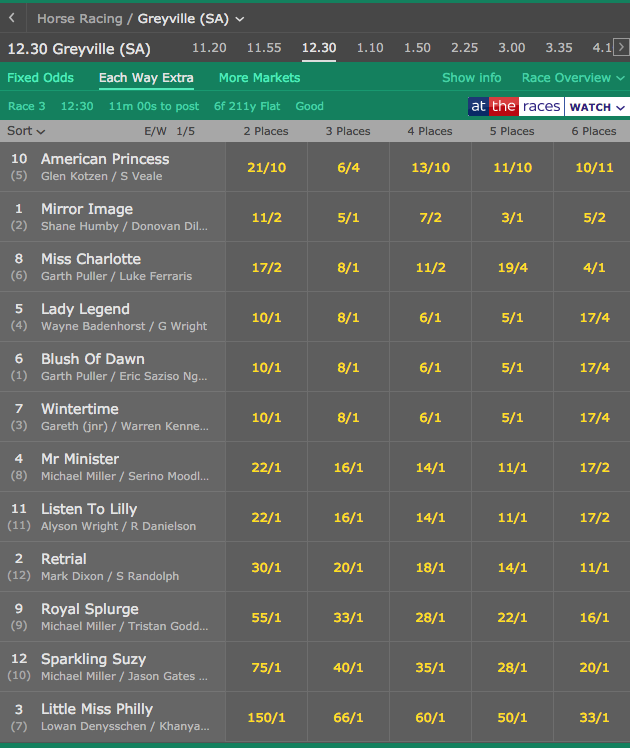Choose Miss Charlotte 5 Places odds 19/4
The height and width of the screenshot is (748, 630).
(512, 268)
